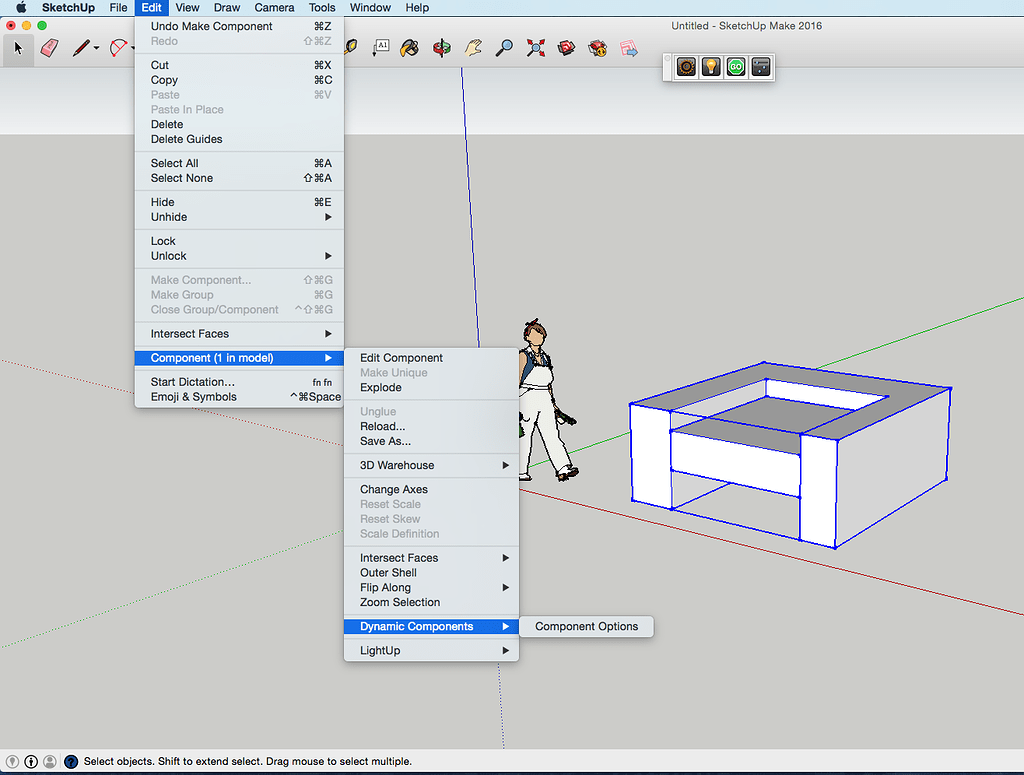Select the Pan hand tool

pos(473,47)
